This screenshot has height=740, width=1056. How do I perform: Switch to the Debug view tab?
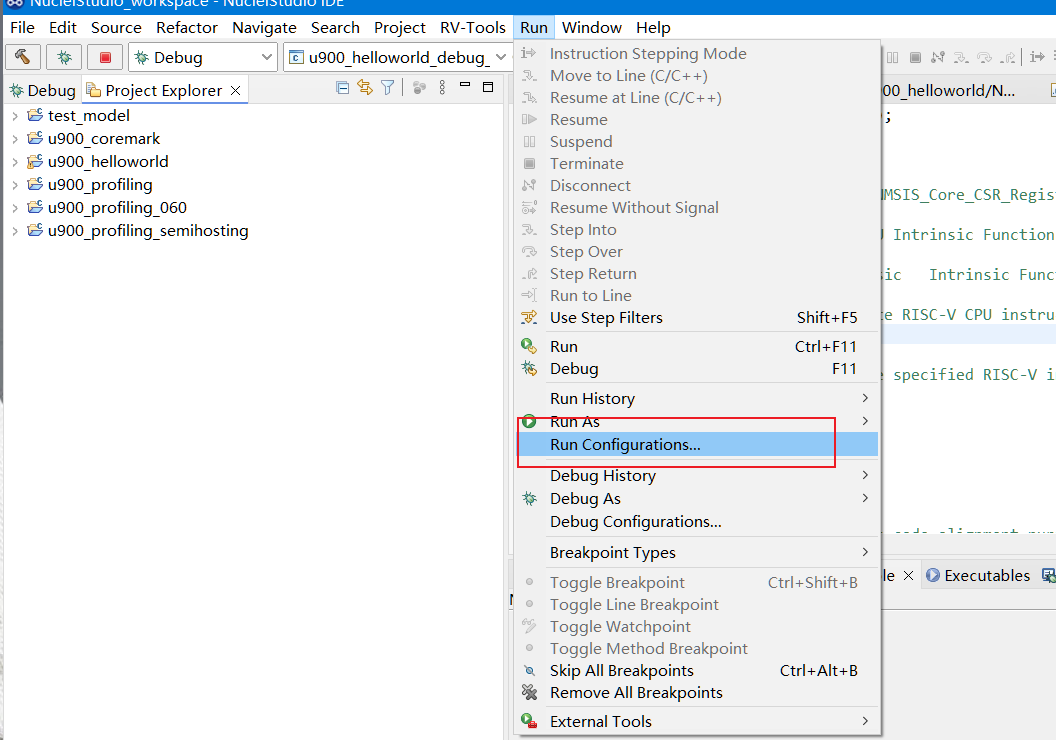pyautogui.click(x=42, y=90)
